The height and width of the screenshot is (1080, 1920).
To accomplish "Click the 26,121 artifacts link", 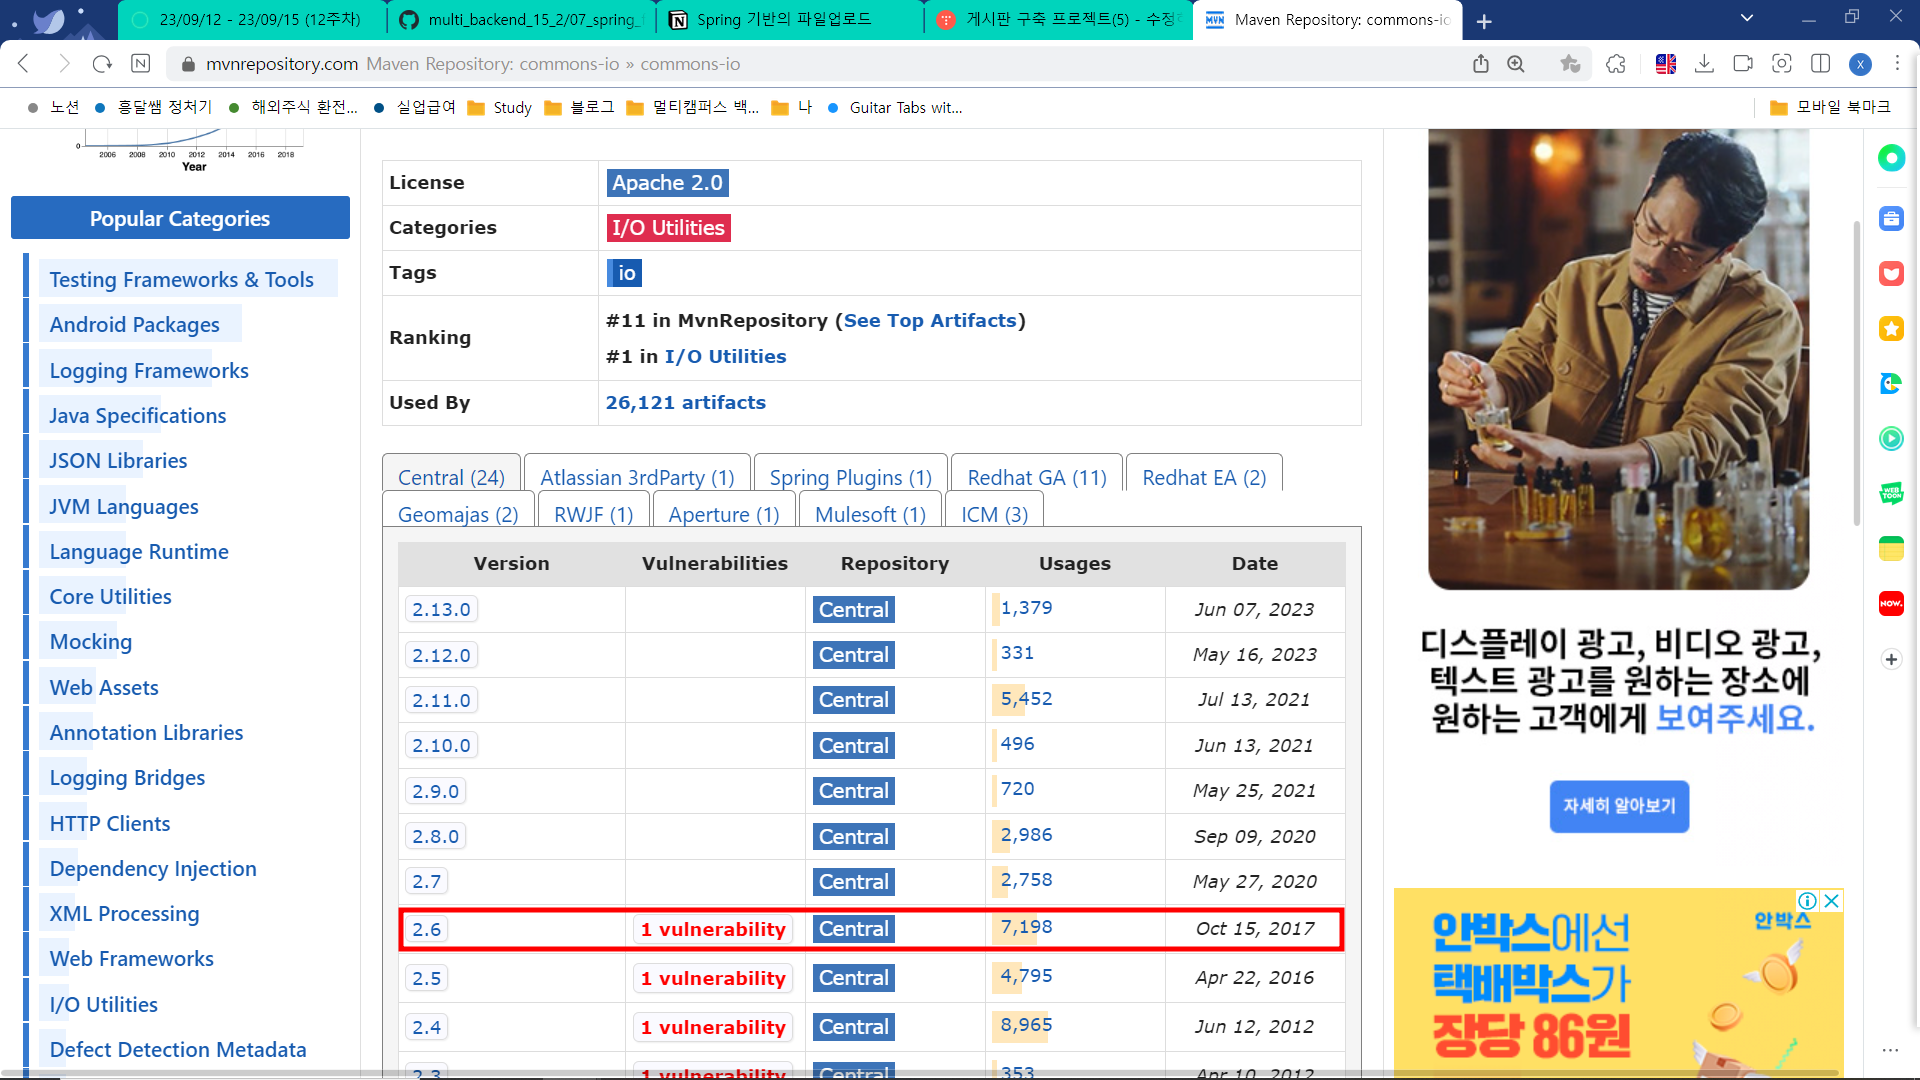I will tap(685, 402).
